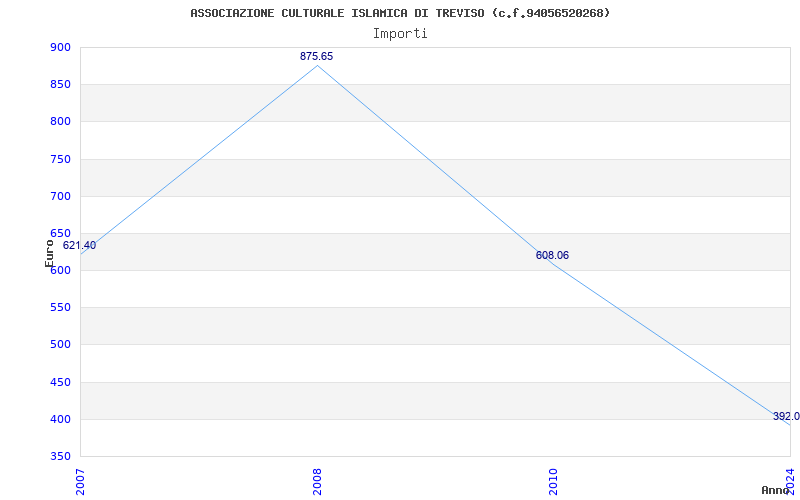Click the 'Anno' x-axis title
800x500 pixels.
click(x=775, y=490)
